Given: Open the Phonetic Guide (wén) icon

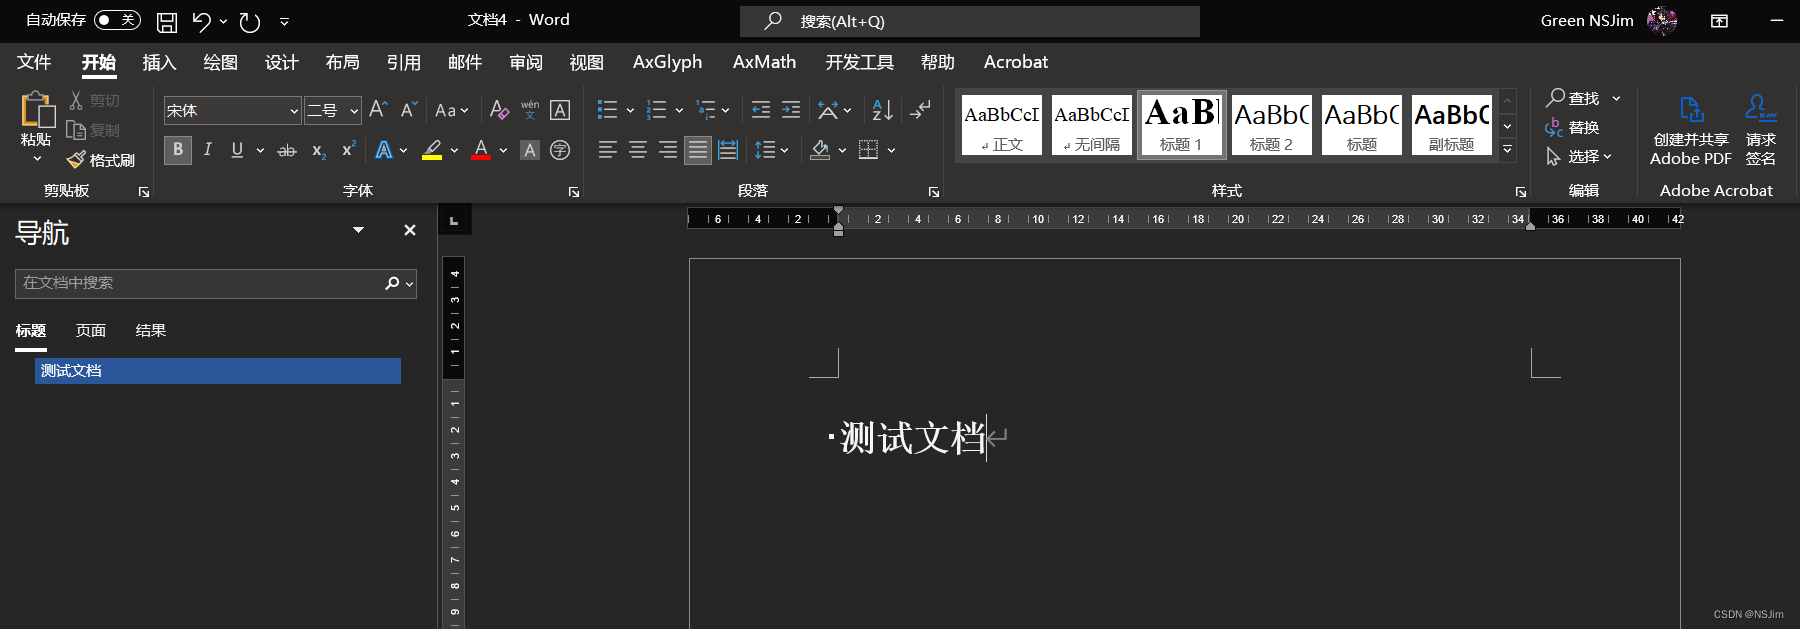Looking at the screenshot, I should click(530, 110).
